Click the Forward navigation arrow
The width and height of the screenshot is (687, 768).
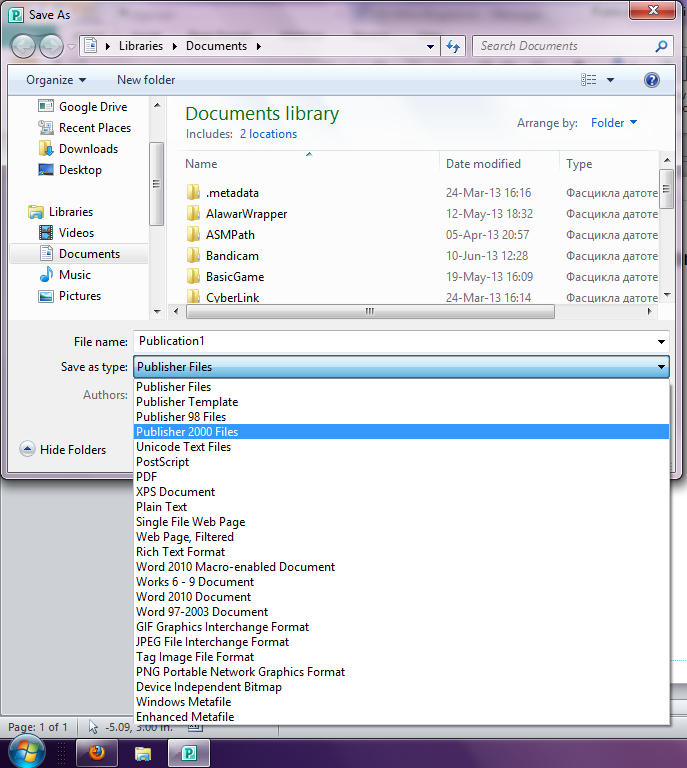tap(51, 47)
